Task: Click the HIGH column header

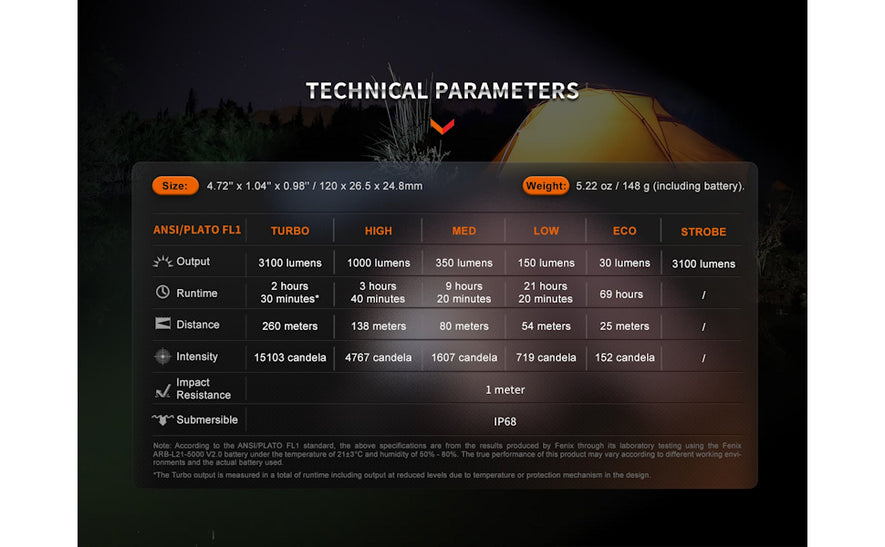Action: point(378,231)
